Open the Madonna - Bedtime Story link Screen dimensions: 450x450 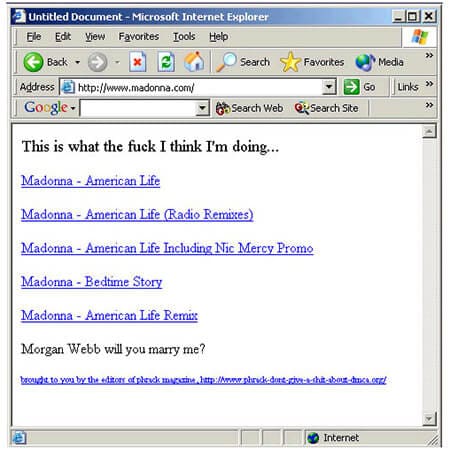(x=92, y=282)
